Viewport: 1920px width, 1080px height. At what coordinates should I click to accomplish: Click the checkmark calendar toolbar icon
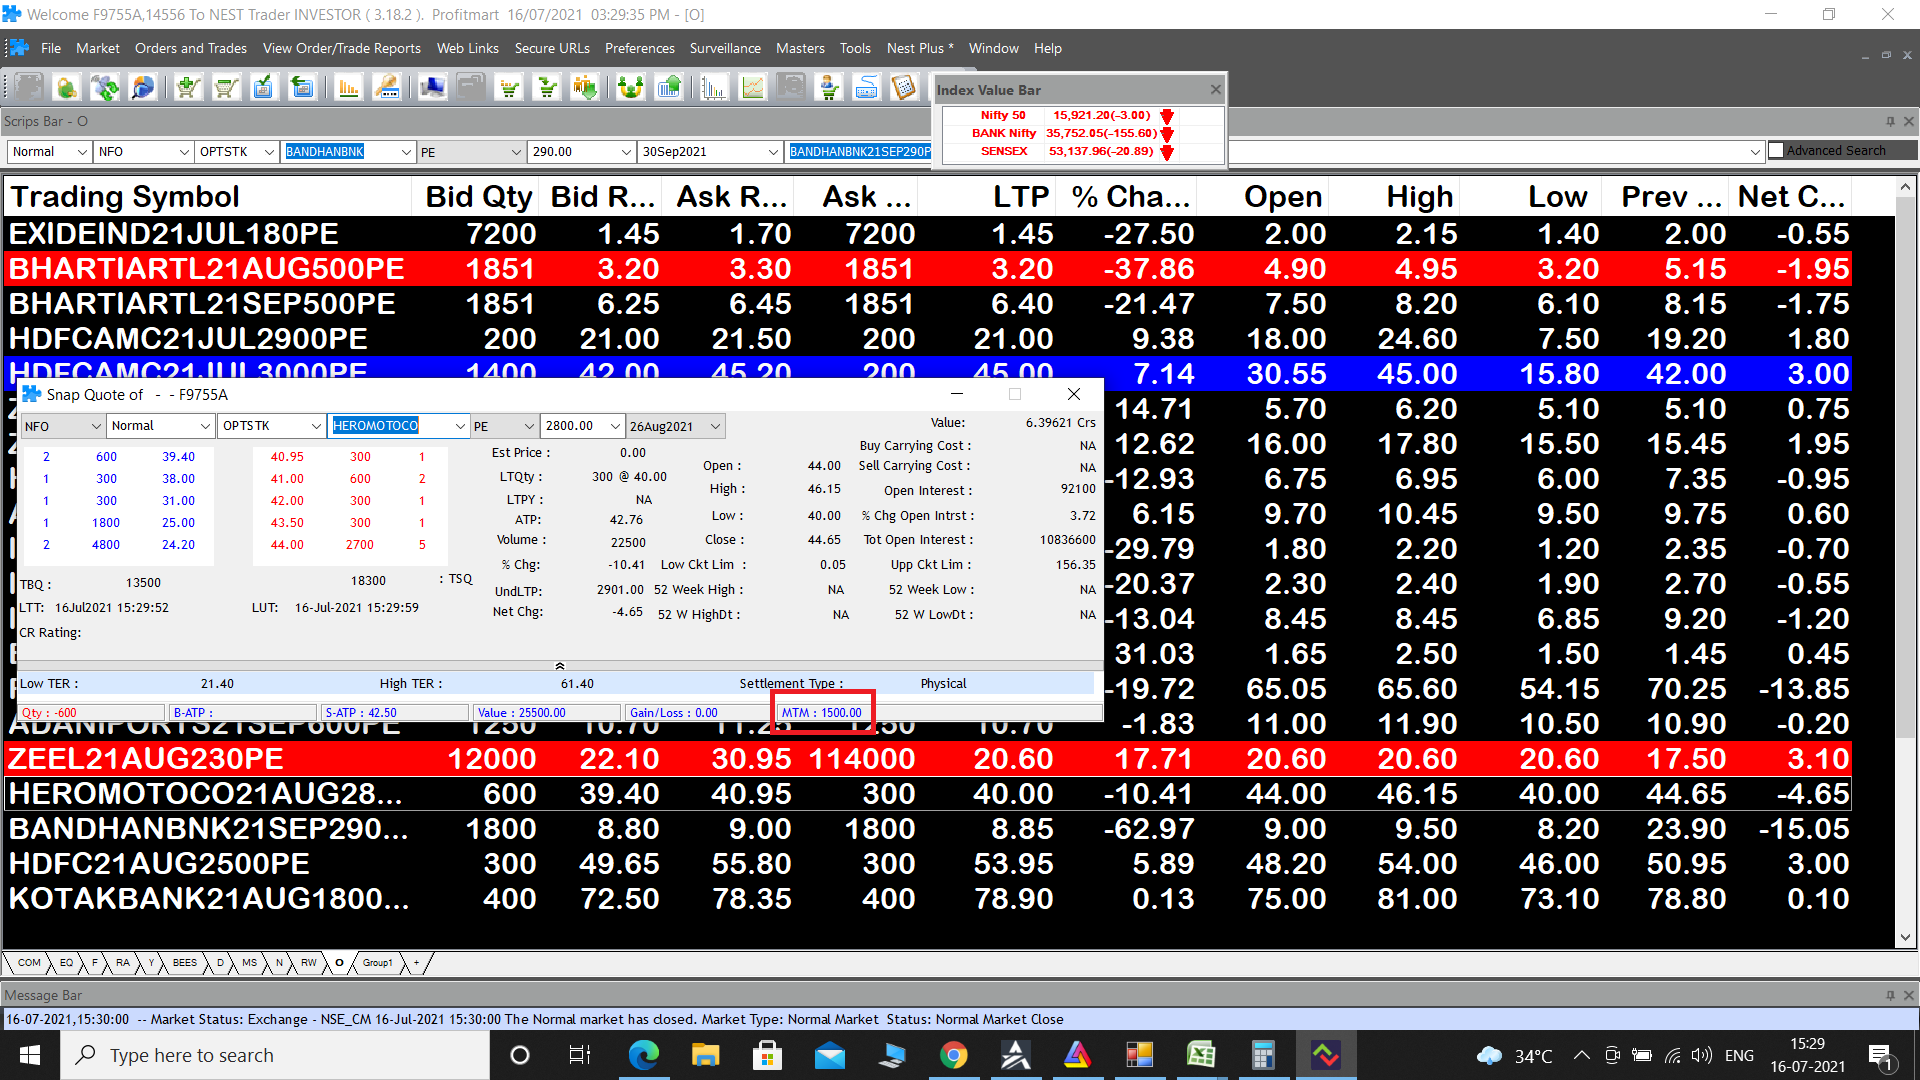tap(263, 88)
